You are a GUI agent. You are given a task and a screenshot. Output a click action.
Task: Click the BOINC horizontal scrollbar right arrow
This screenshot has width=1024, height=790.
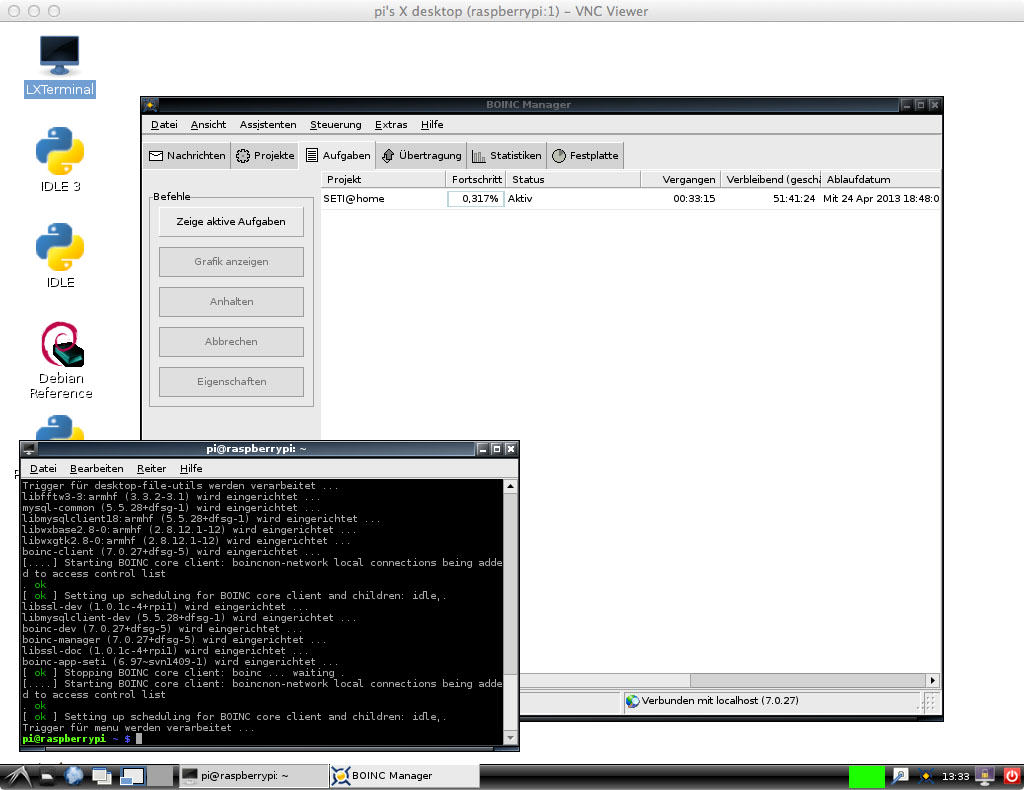coord(933,680)
